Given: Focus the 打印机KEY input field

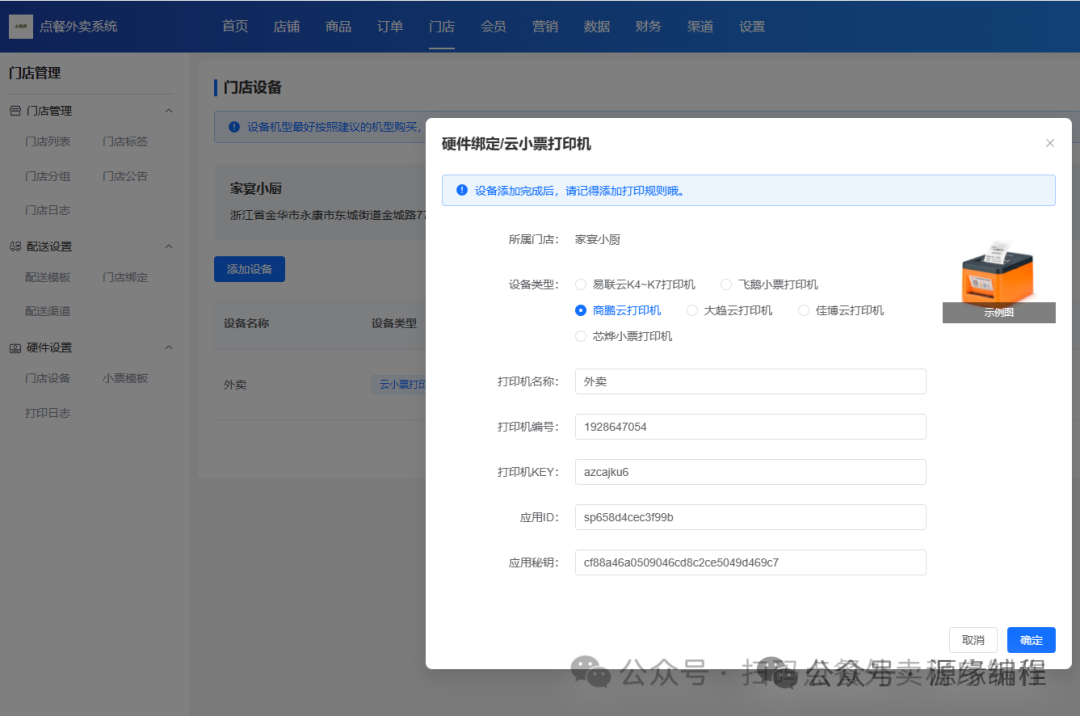Looking at the screenshot, I should [750, 472].
